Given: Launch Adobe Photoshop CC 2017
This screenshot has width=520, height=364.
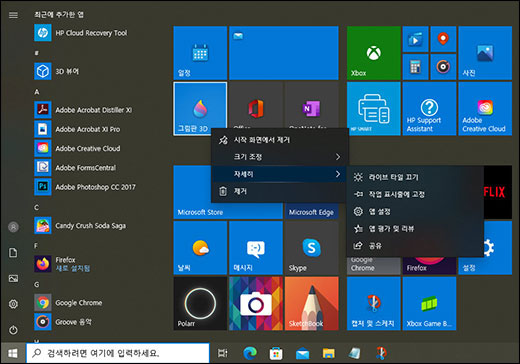Looking at the screenshot, I should click(x=97, y=187).
